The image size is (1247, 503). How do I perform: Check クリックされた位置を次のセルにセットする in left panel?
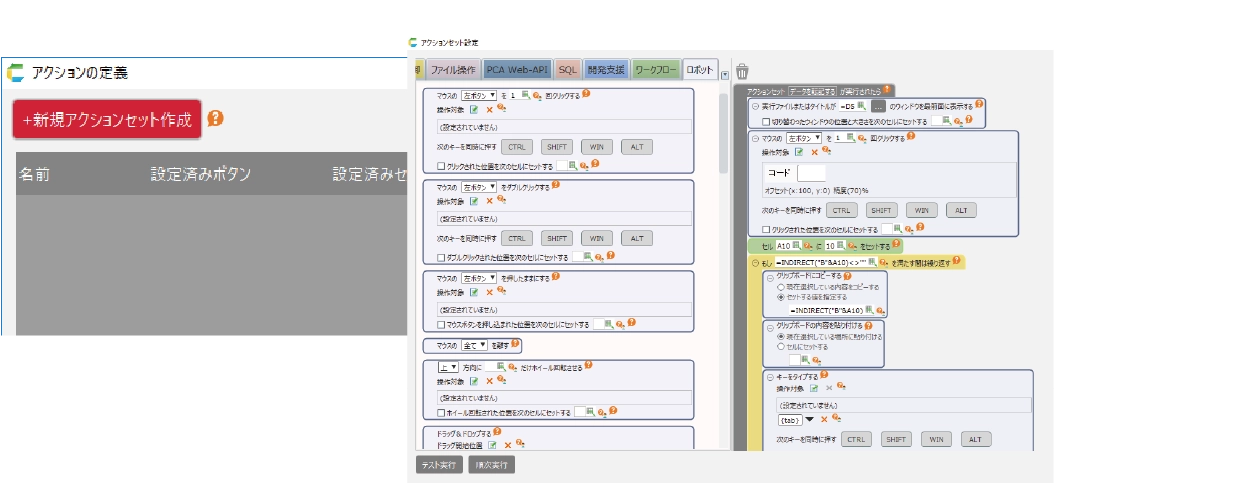441,166
